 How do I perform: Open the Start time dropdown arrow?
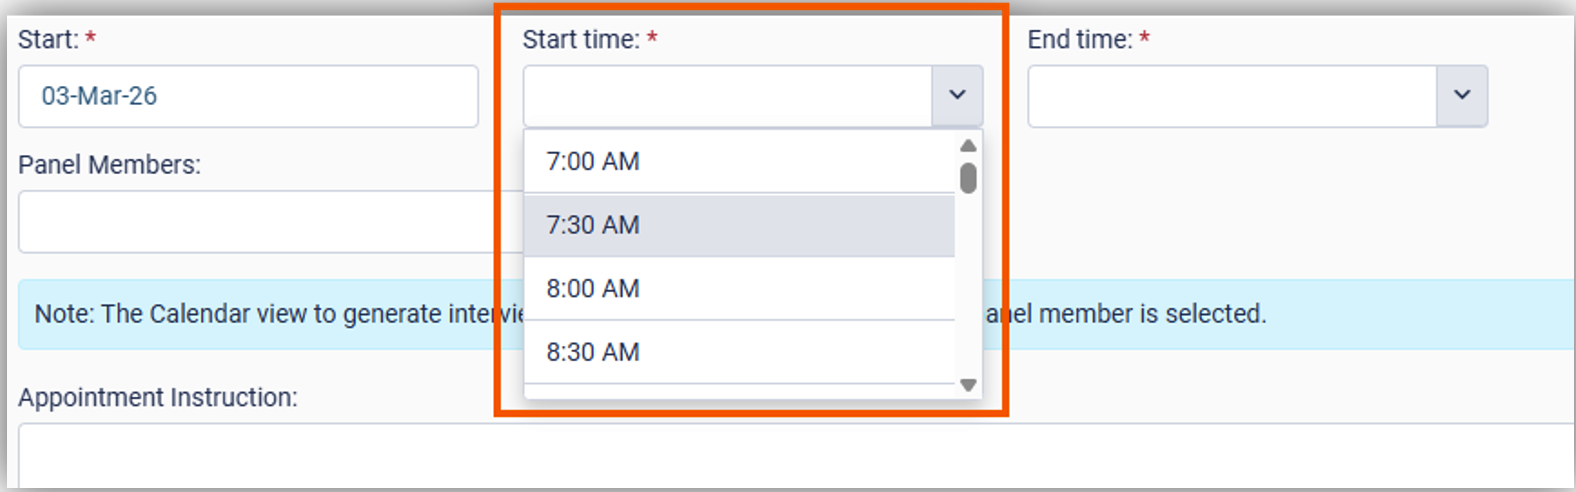pos(957,96)
